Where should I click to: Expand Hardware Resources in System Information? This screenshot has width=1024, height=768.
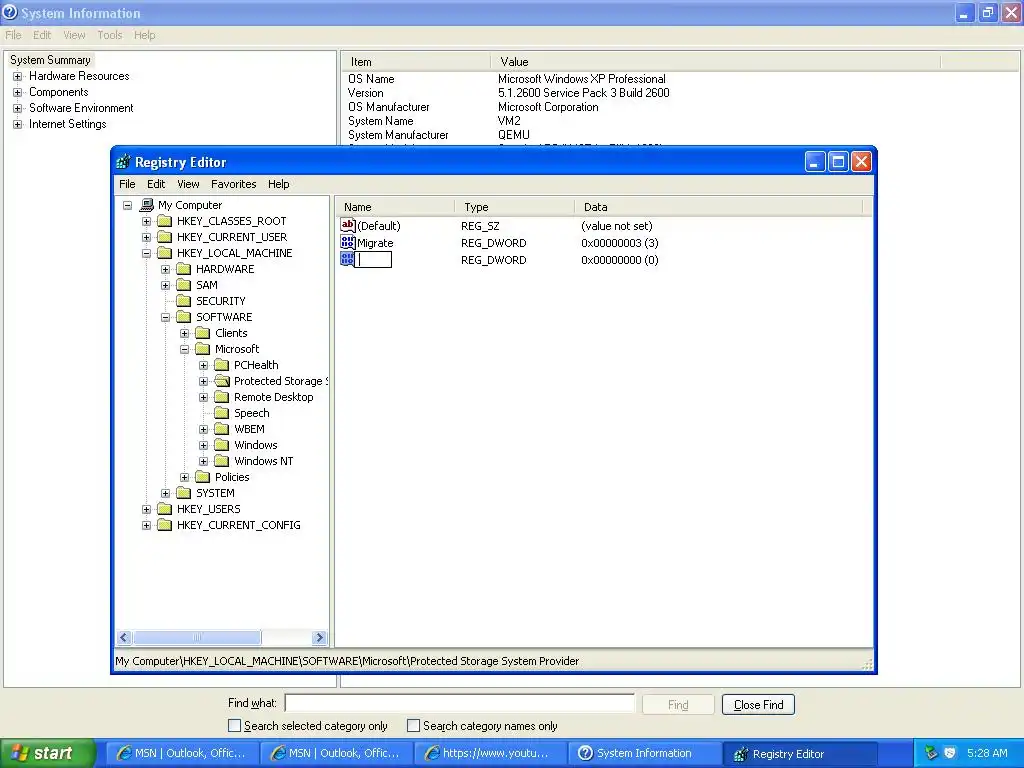pos(18,76)
